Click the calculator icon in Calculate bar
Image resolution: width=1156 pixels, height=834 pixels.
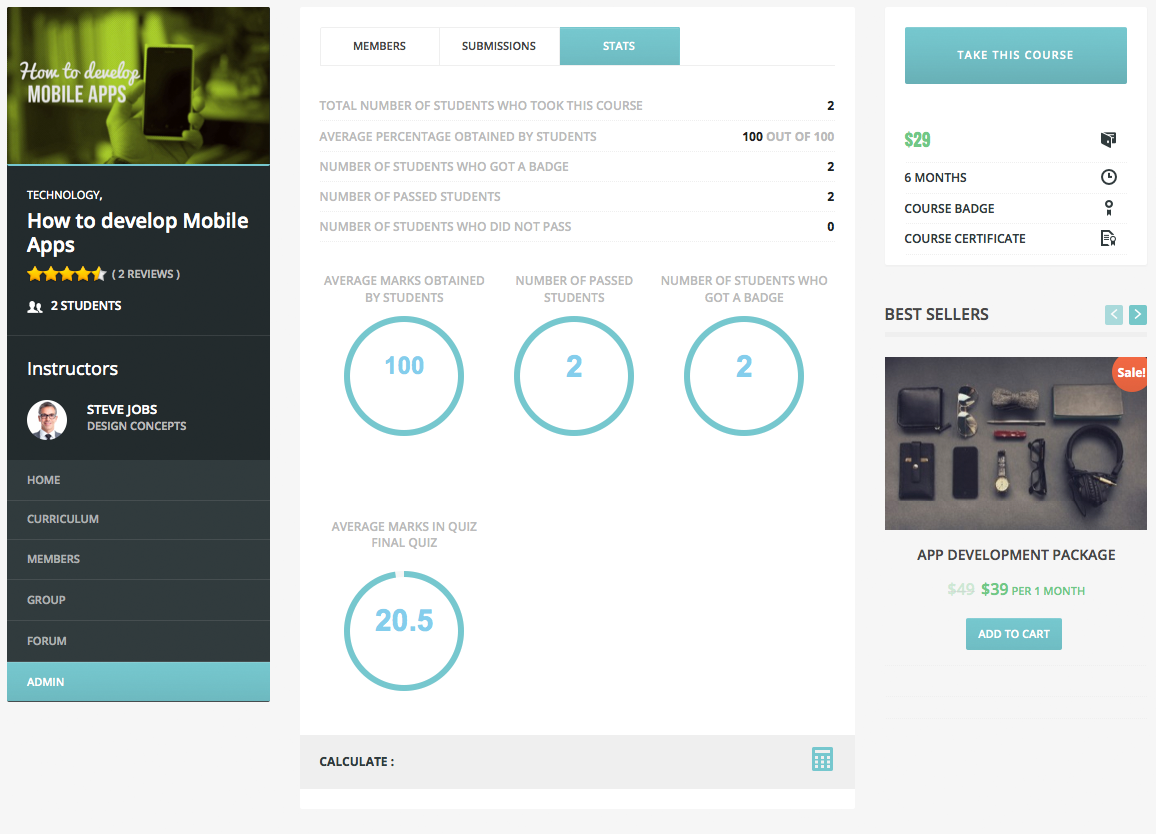(822, 759)
